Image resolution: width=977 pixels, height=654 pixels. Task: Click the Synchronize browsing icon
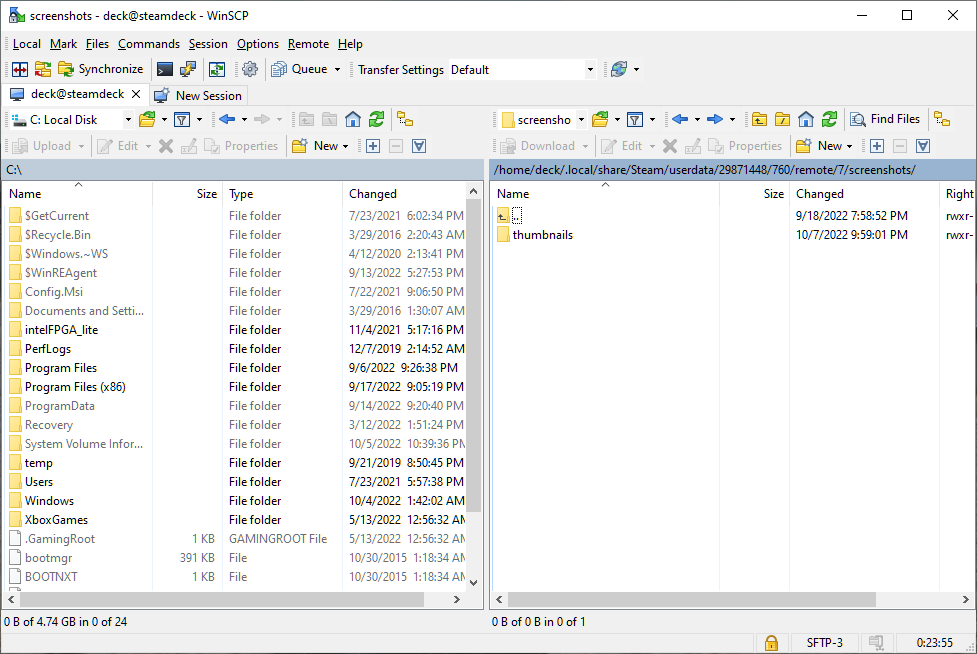point(217,69)
